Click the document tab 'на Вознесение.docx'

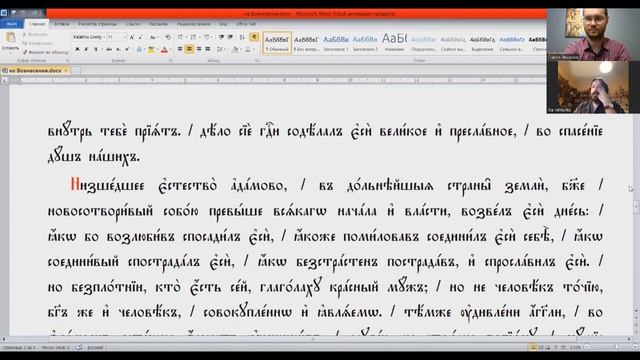tap(35, 71)
